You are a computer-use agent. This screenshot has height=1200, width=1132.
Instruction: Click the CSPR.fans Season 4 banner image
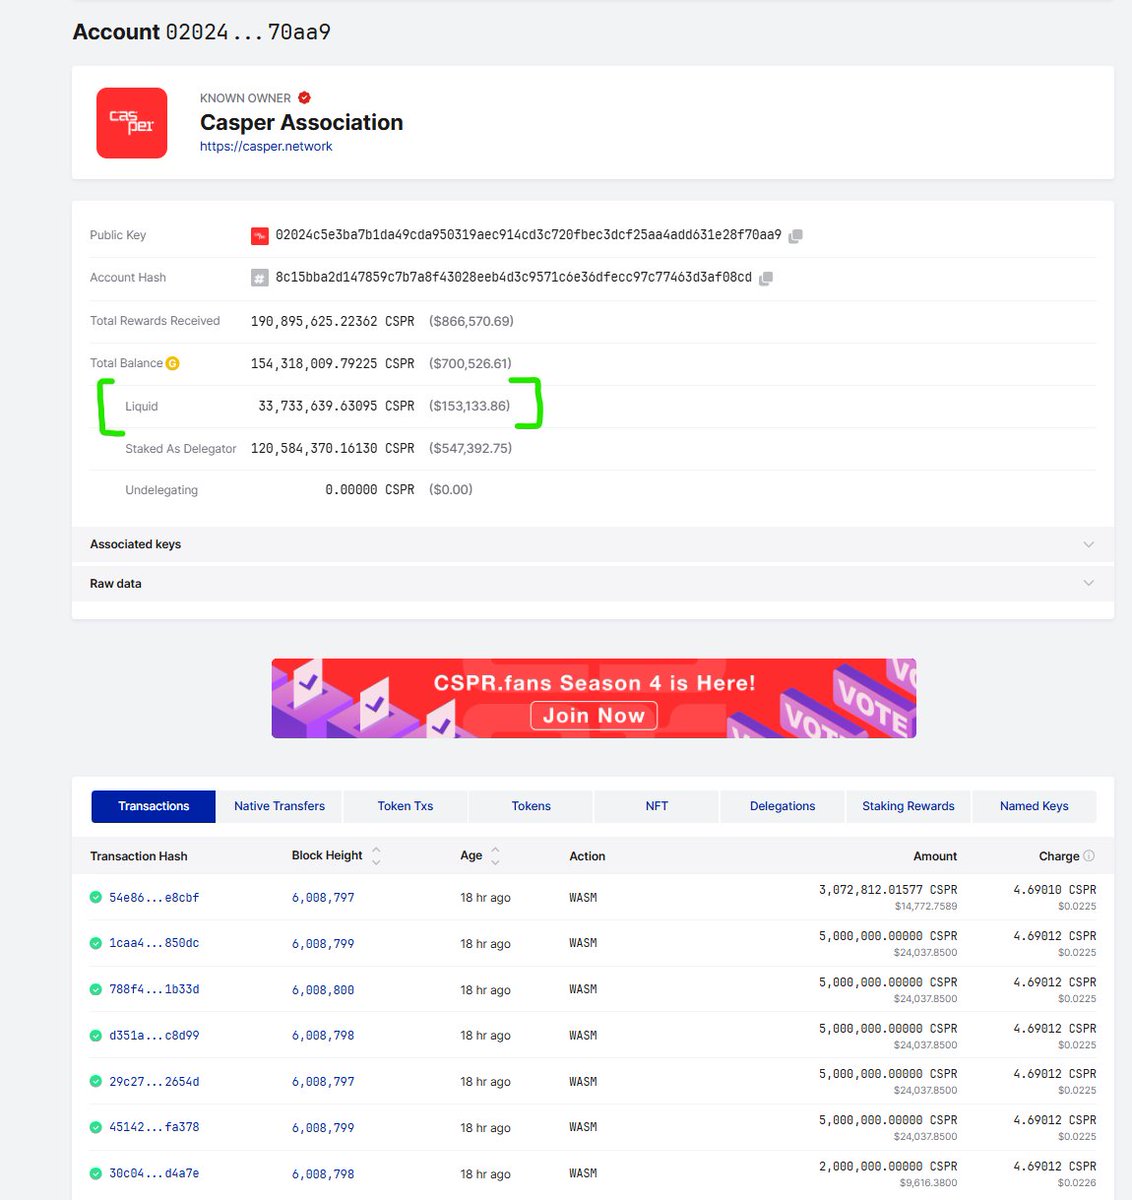[594, 698]
